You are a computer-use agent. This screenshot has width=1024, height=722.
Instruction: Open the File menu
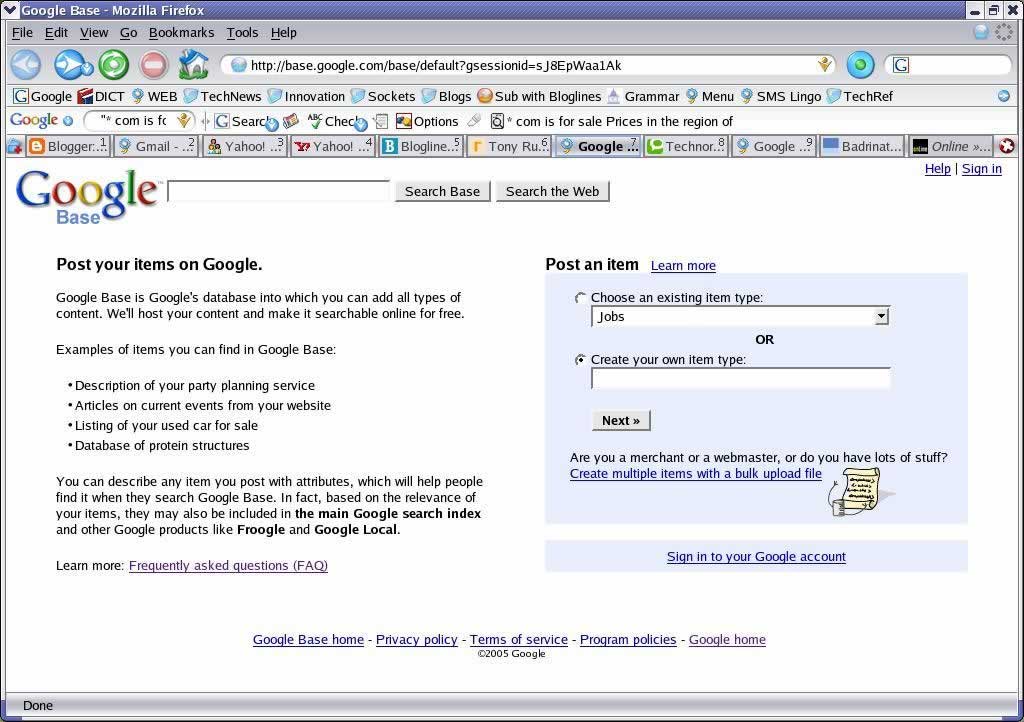[22, 33]
